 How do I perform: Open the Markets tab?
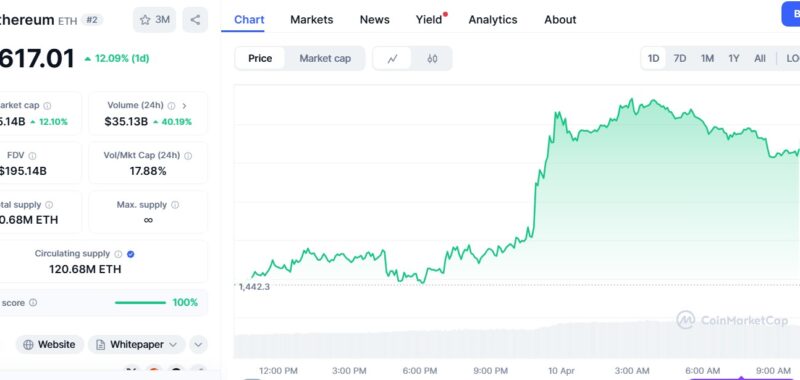pyautogui.click(x=312, y=20)
